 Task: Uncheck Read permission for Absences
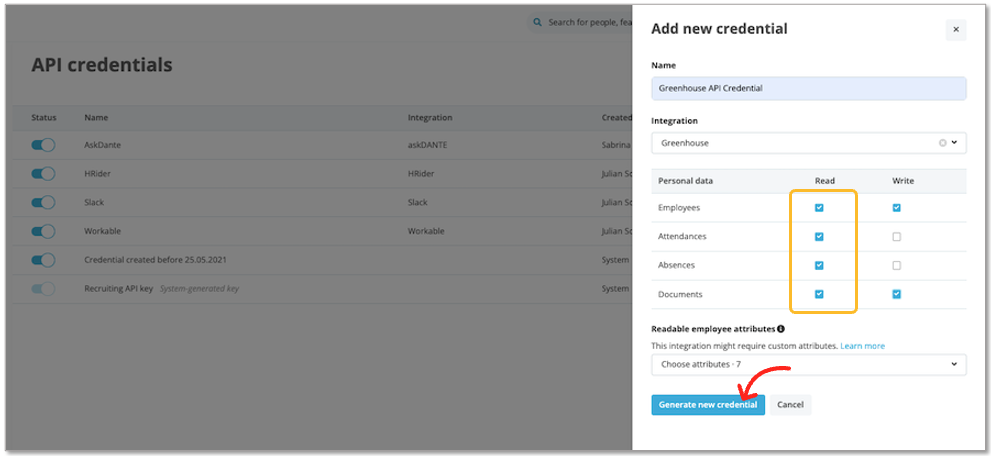click(x=819, y=265)
